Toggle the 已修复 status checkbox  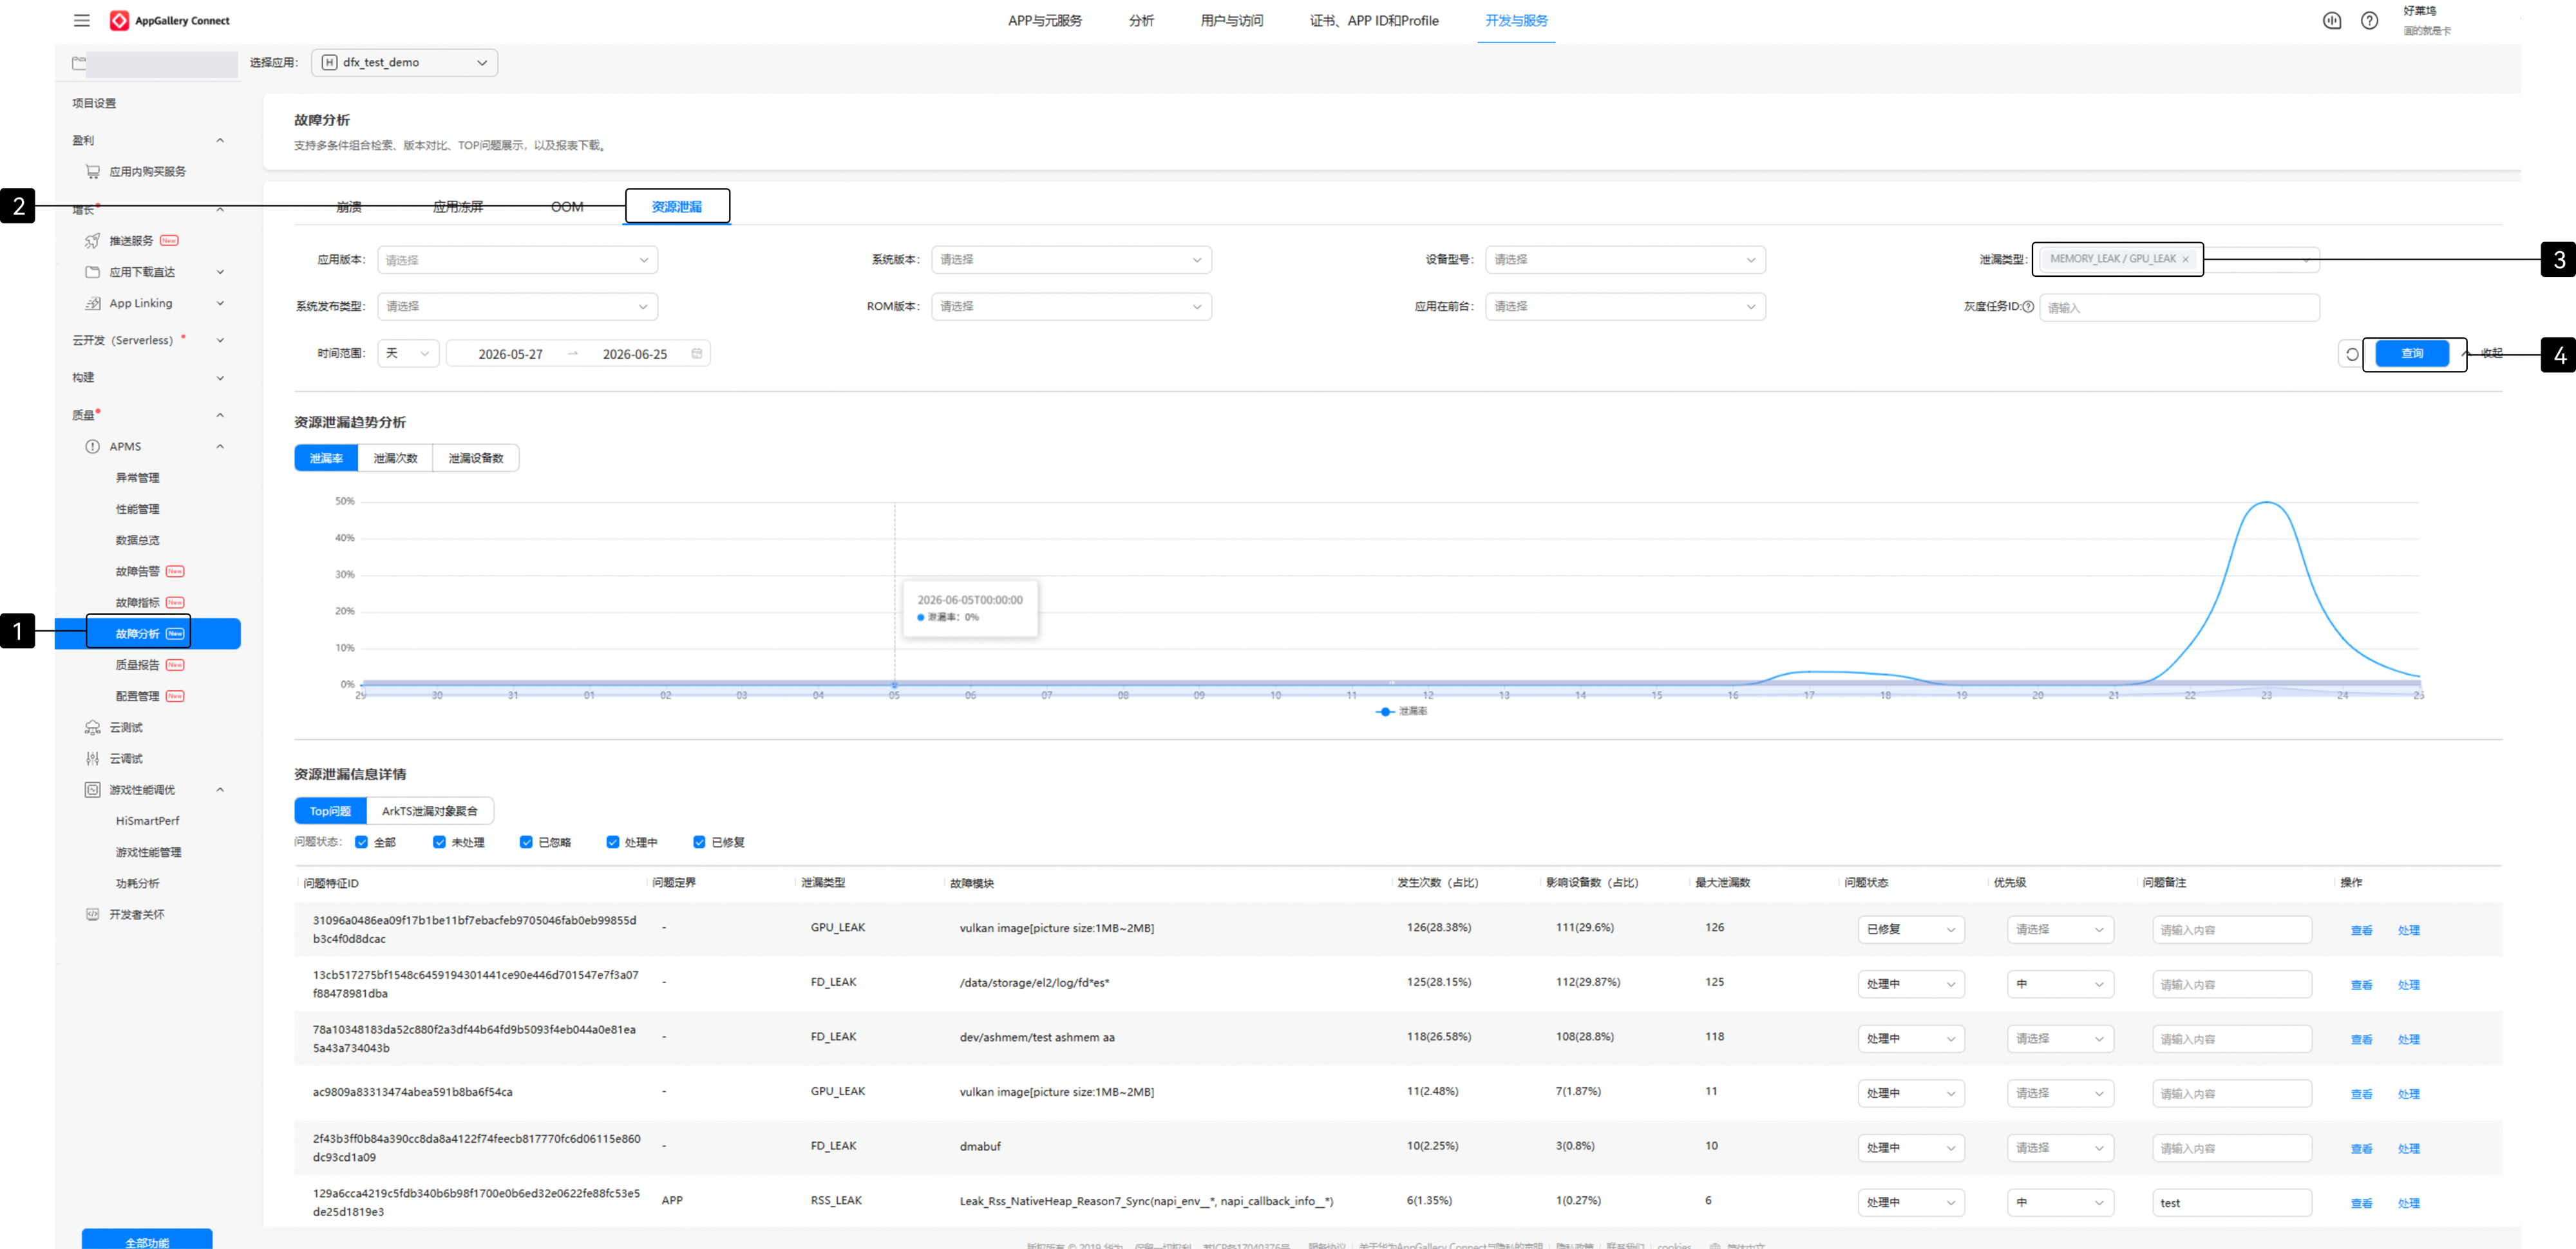[699, 842]
